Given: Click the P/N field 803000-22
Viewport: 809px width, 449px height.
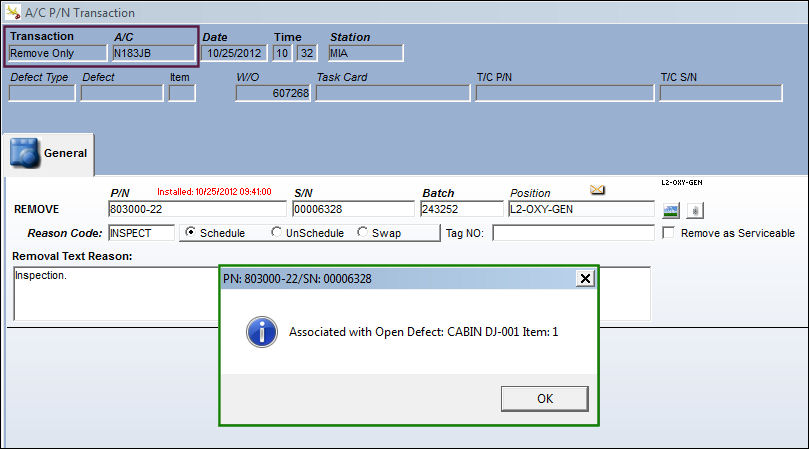Looking at the screenshot, I should (197, 209).
